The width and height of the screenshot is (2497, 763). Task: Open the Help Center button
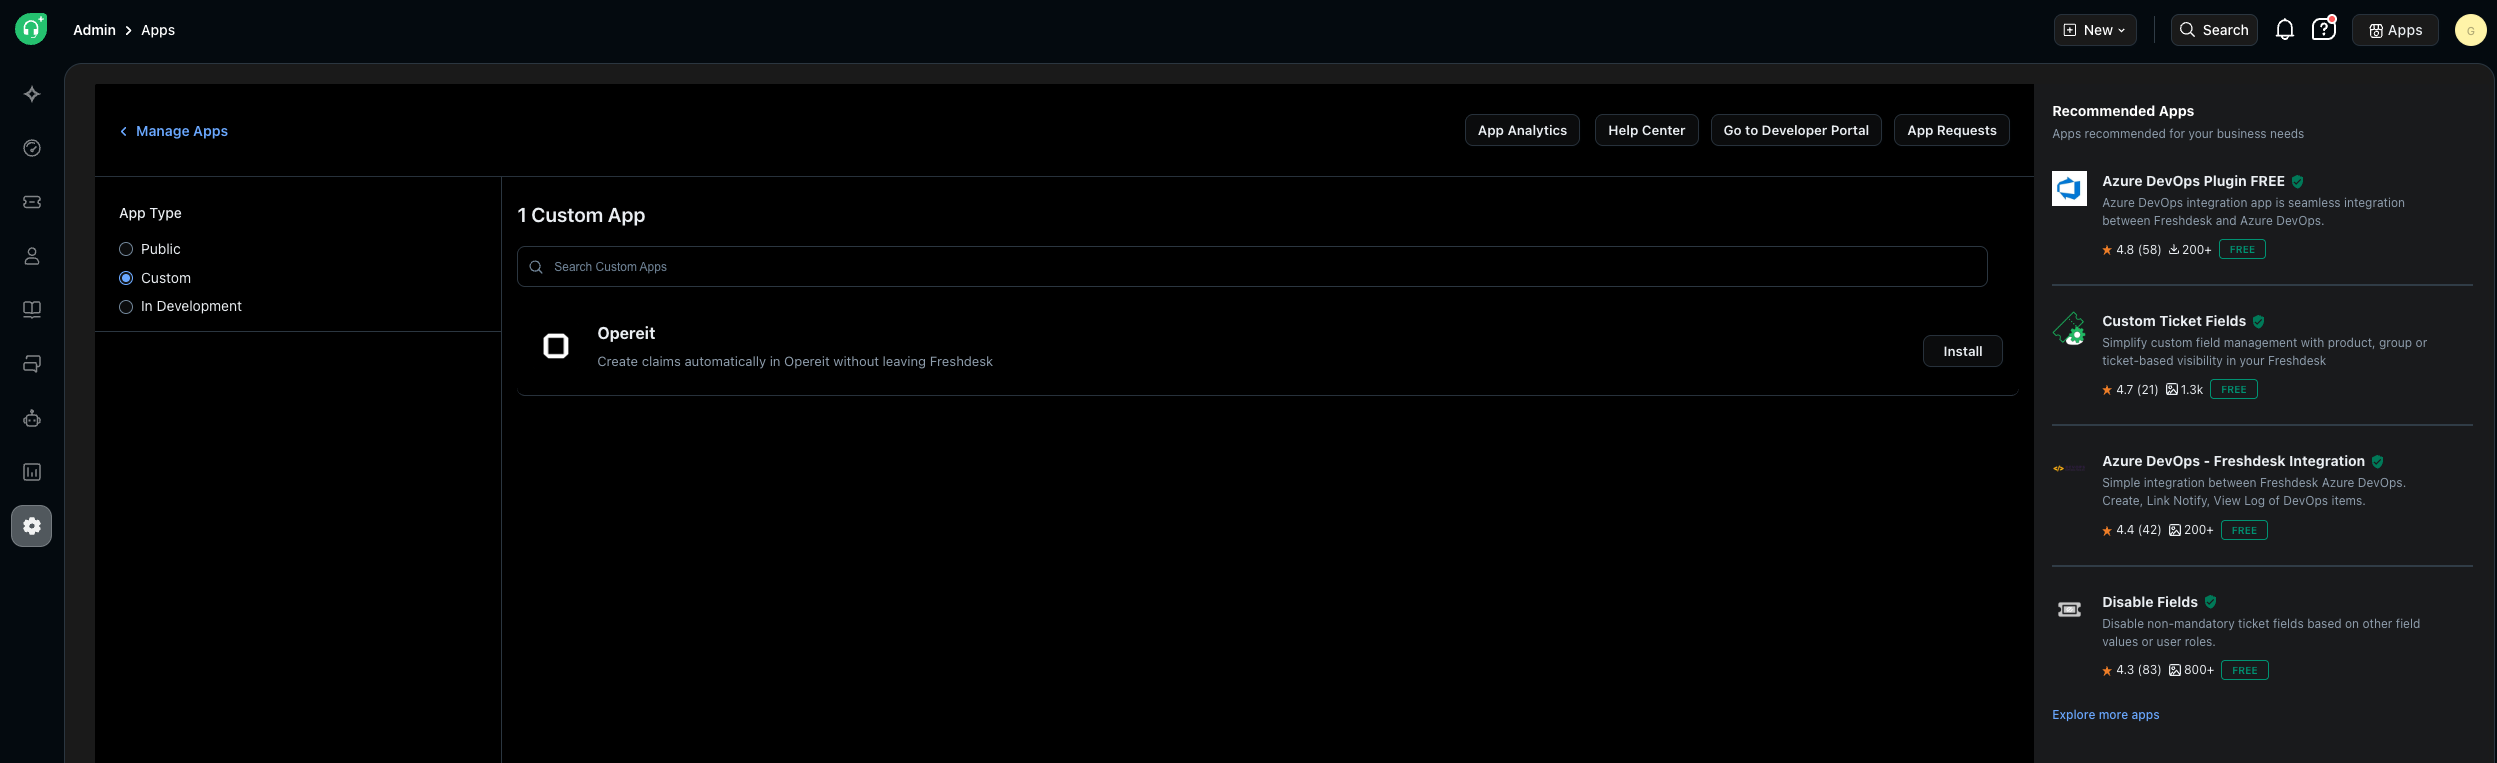point(1646,130)
